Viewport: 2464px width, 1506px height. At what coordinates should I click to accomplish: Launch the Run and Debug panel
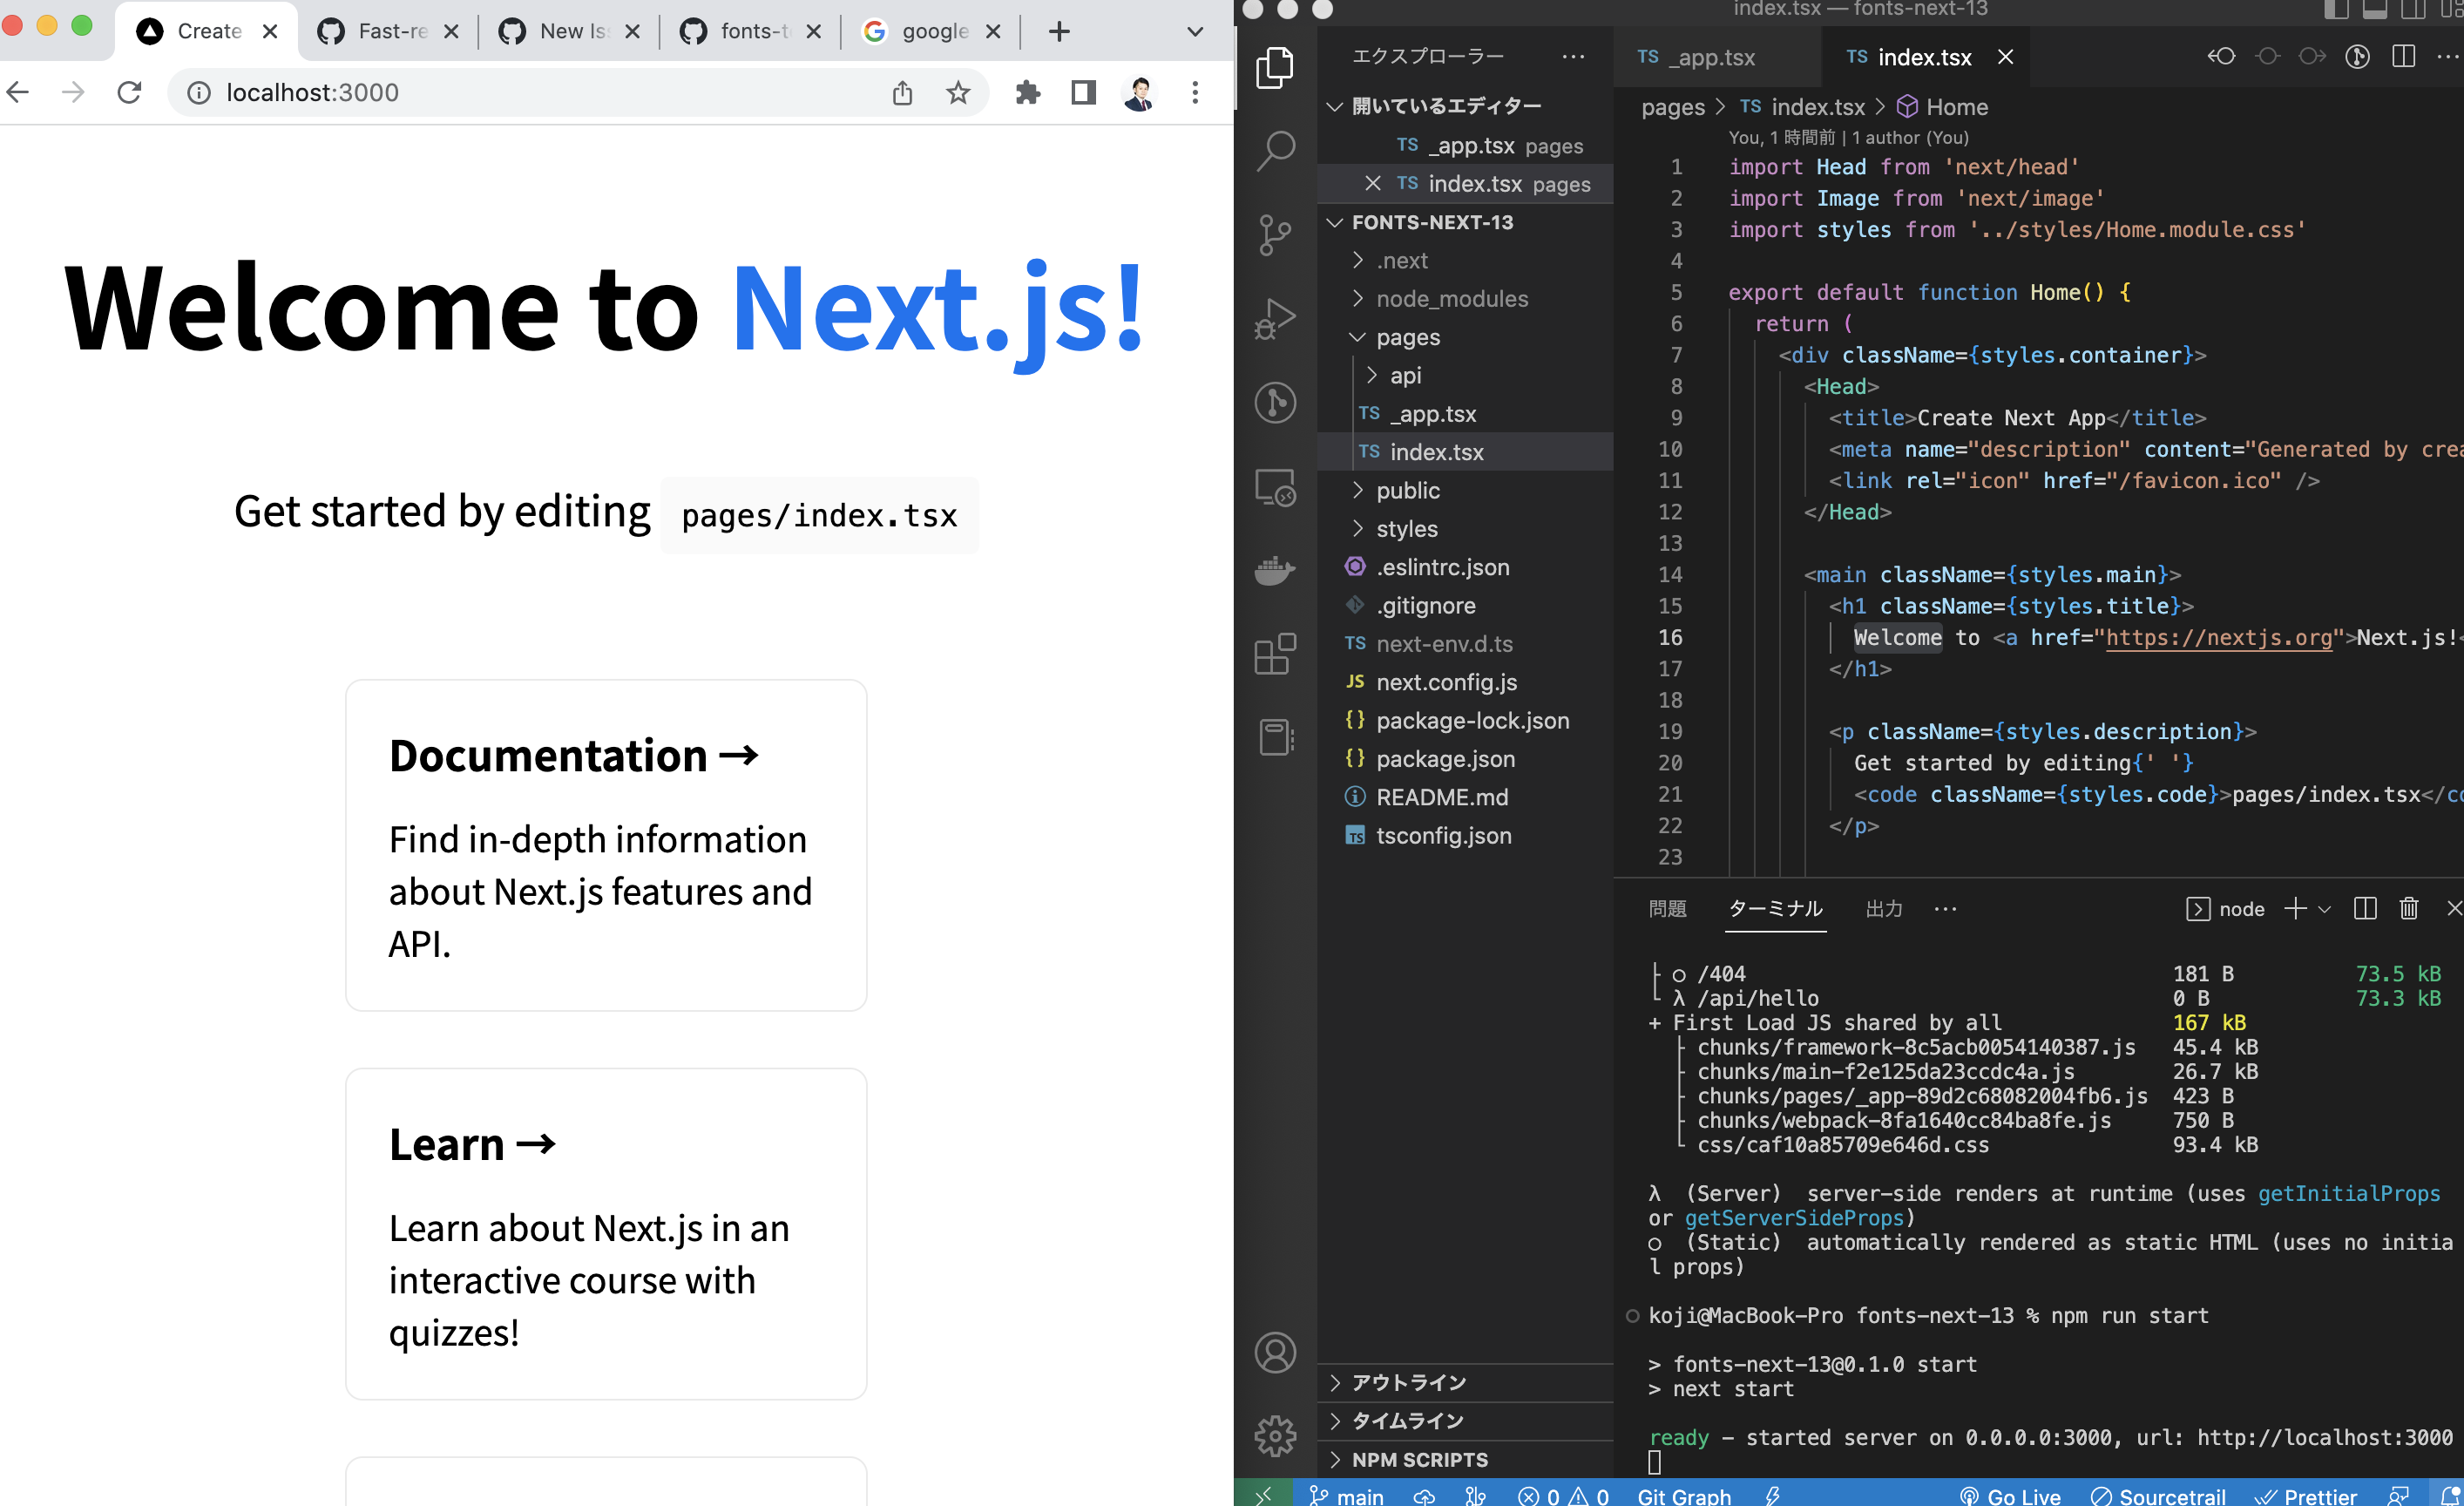(1275, 318)
